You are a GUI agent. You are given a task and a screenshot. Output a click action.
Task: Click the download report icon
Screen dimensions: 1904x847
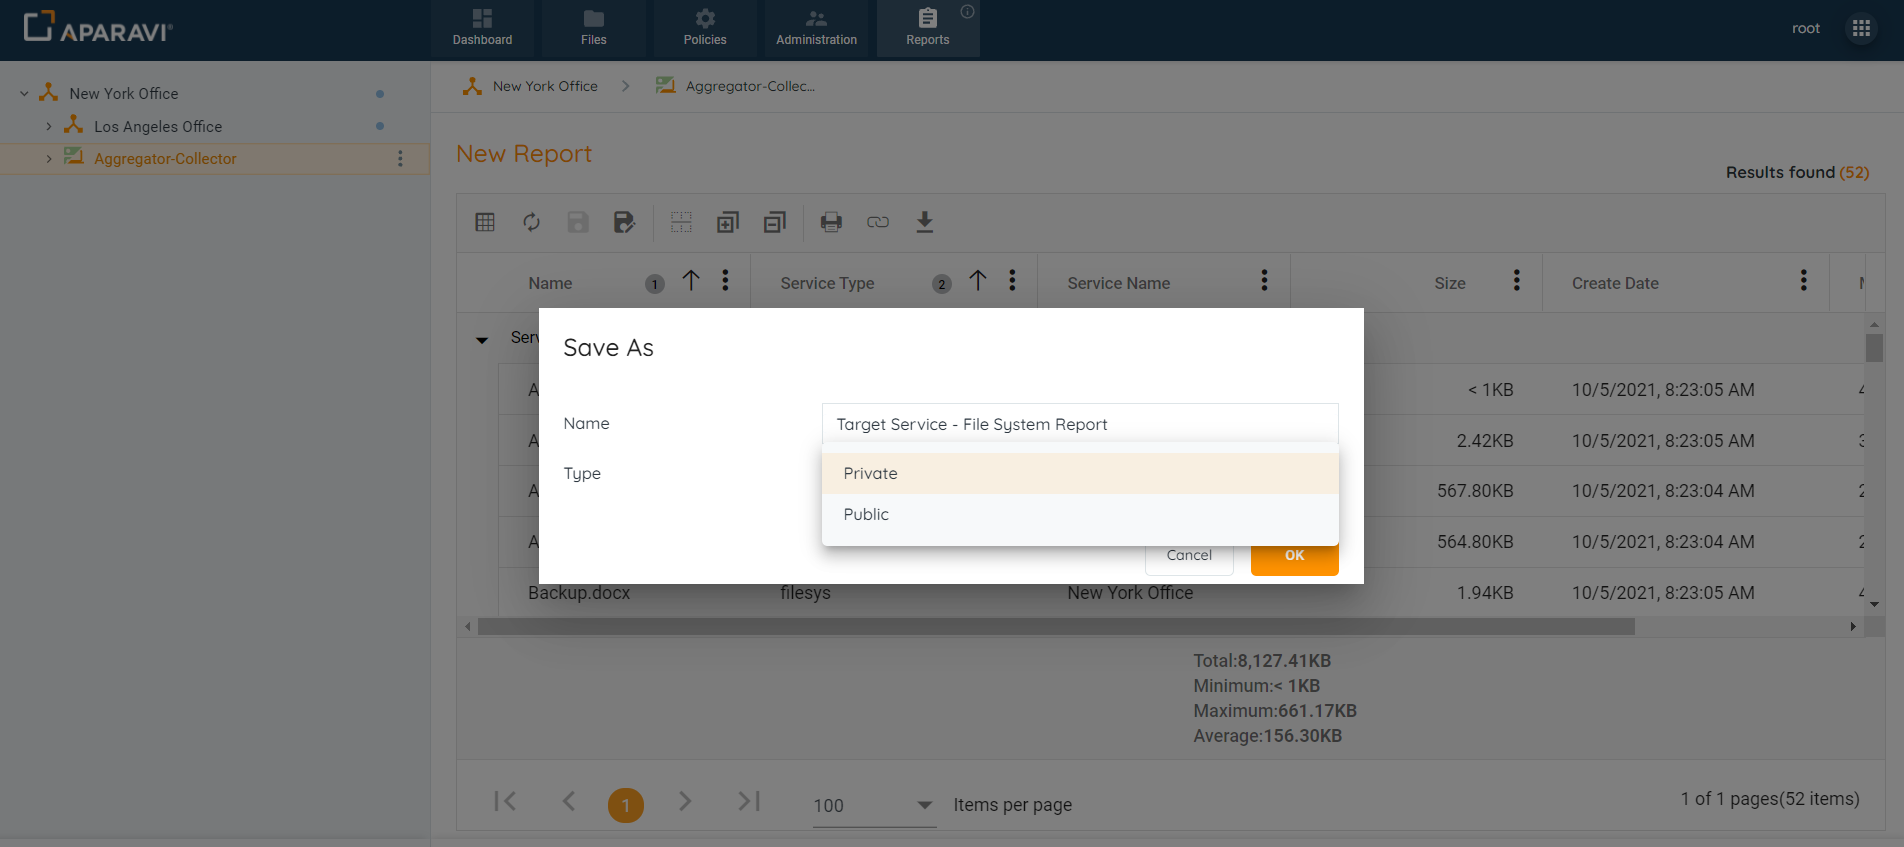tap(925, 222)
